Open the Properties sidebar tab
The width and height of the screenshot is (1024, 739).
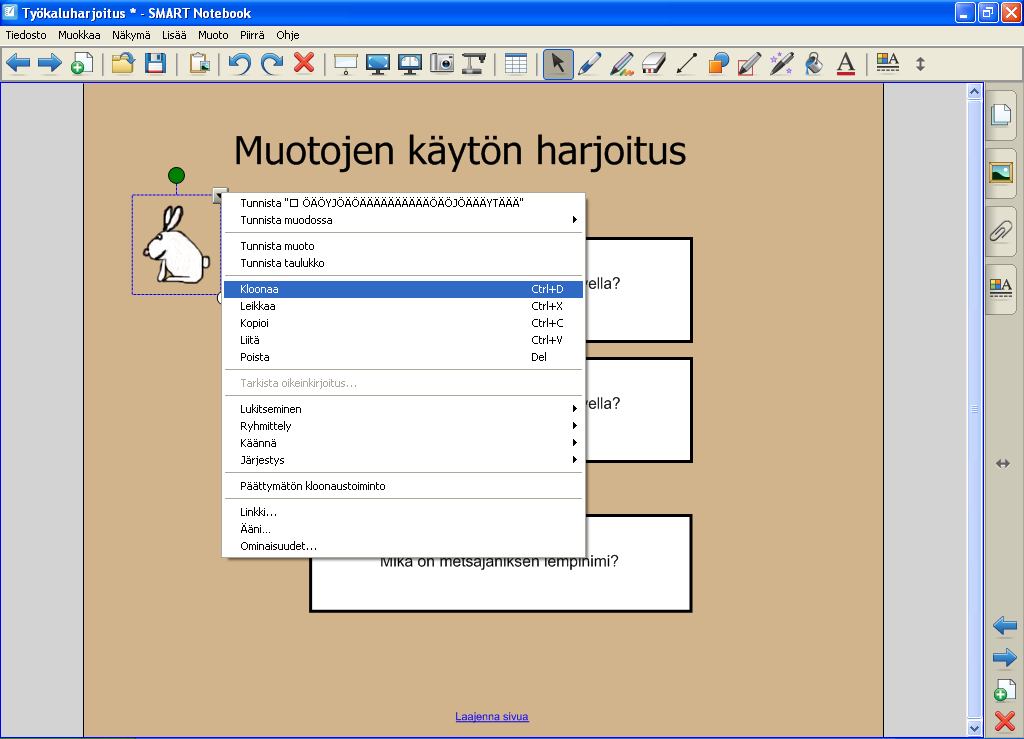pos(1000,289)
